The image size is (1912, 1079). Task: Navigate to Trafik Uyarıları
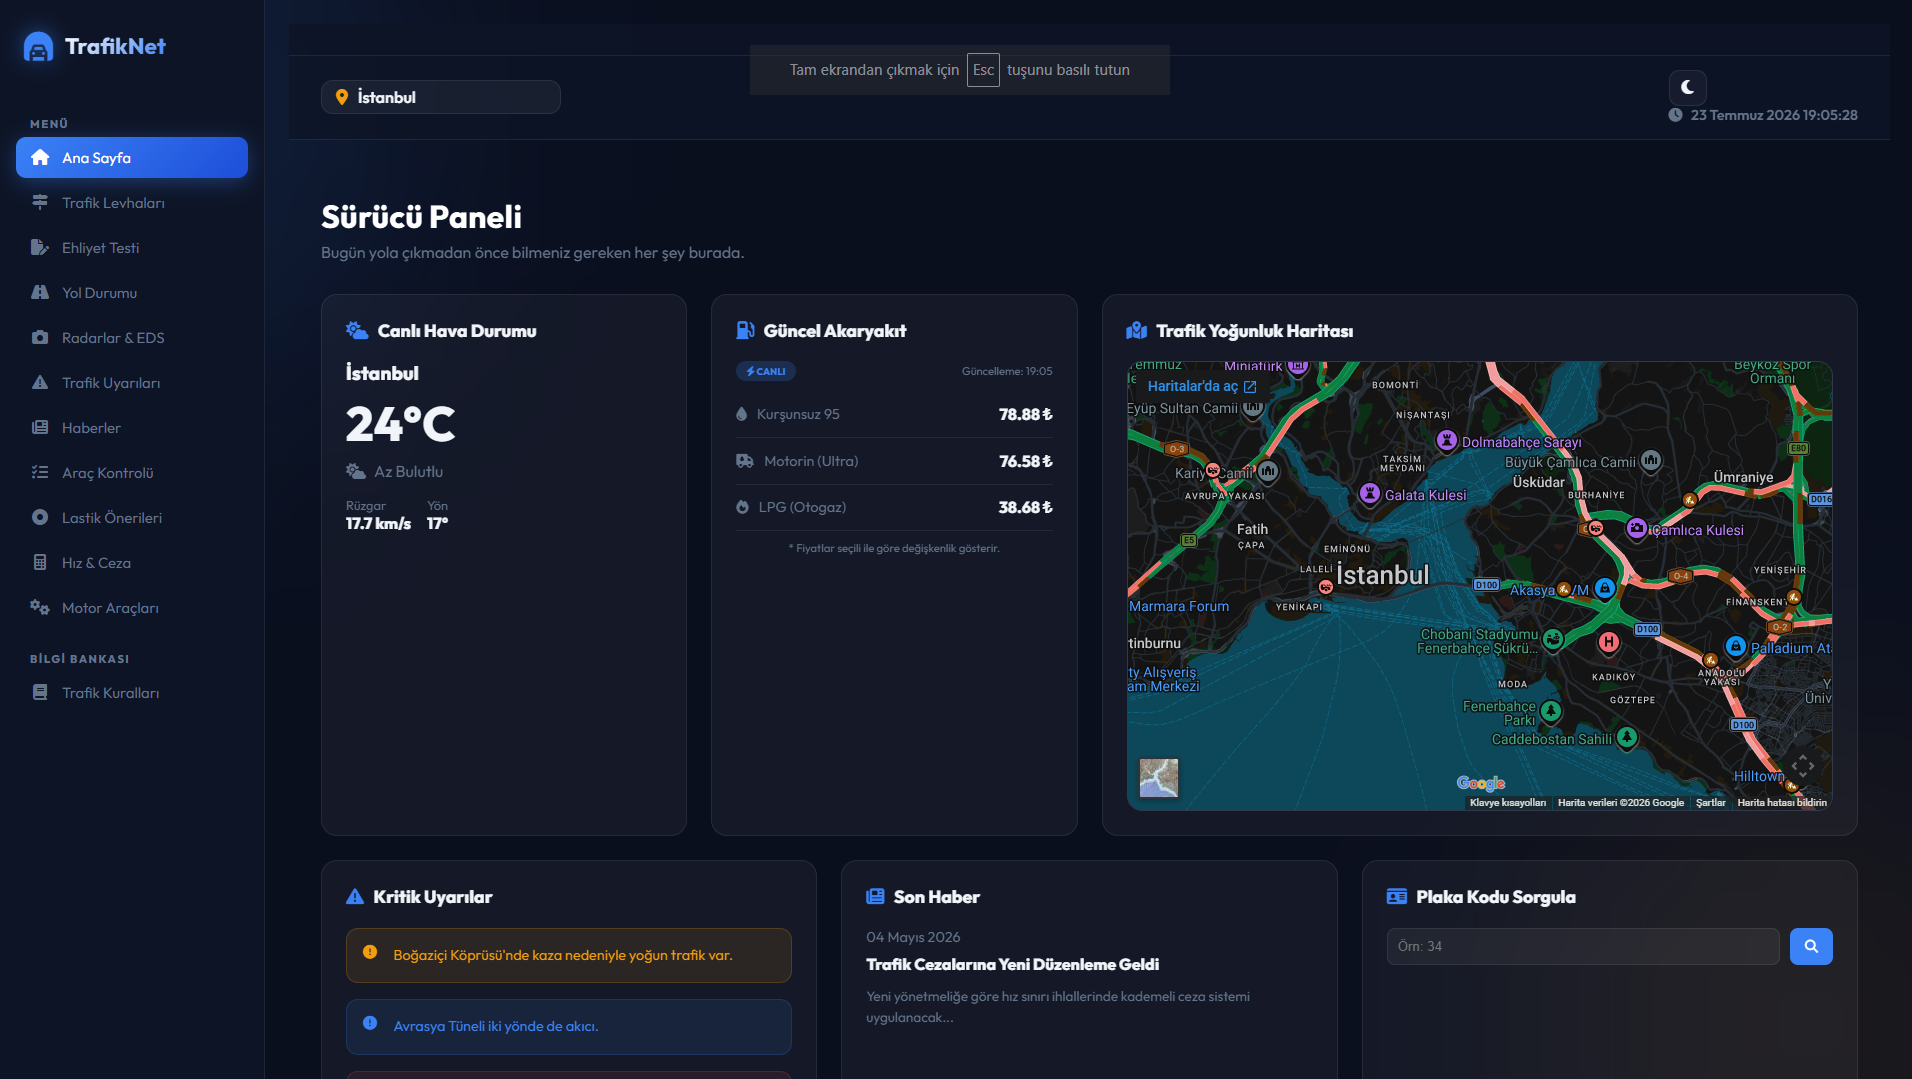click(x=132, y=383)
